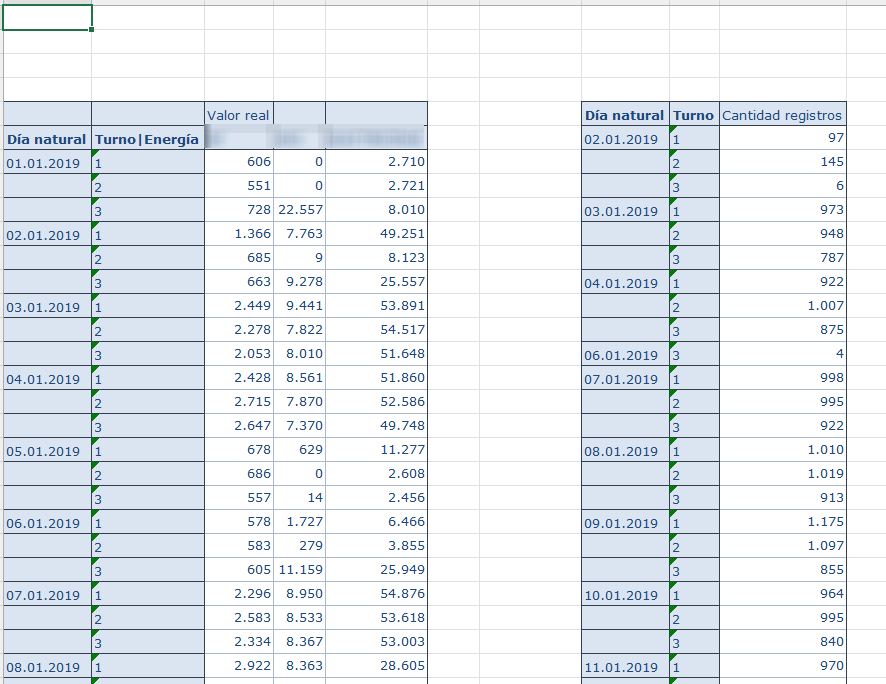Select registros cell with value 145
Viewport: 886px width, 684px height.
click(x=783, y=162)
